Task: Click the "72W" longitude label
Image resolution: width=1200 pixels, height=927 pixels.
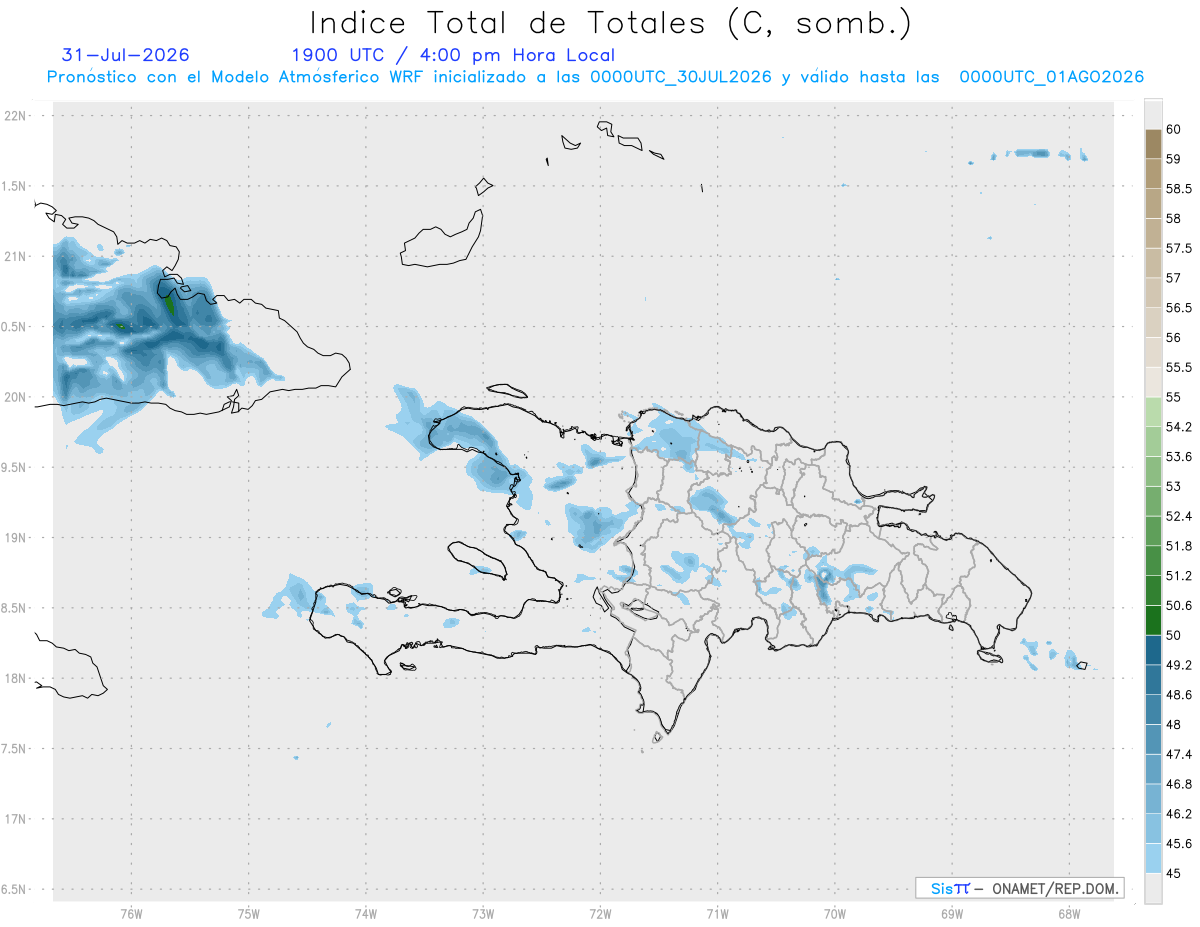Action: (x=600, y=913)
